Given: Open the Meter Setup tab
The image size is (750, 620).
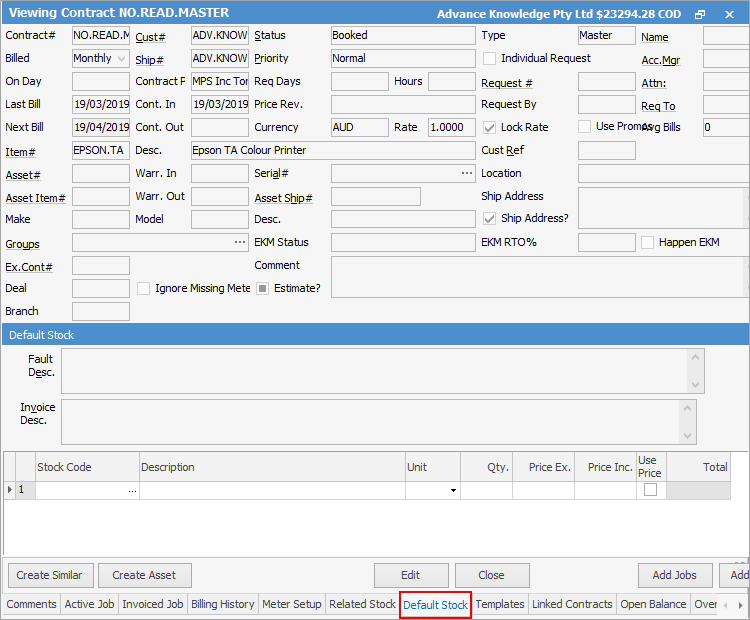Looking at the screenshot, I should tap(292, 604).
